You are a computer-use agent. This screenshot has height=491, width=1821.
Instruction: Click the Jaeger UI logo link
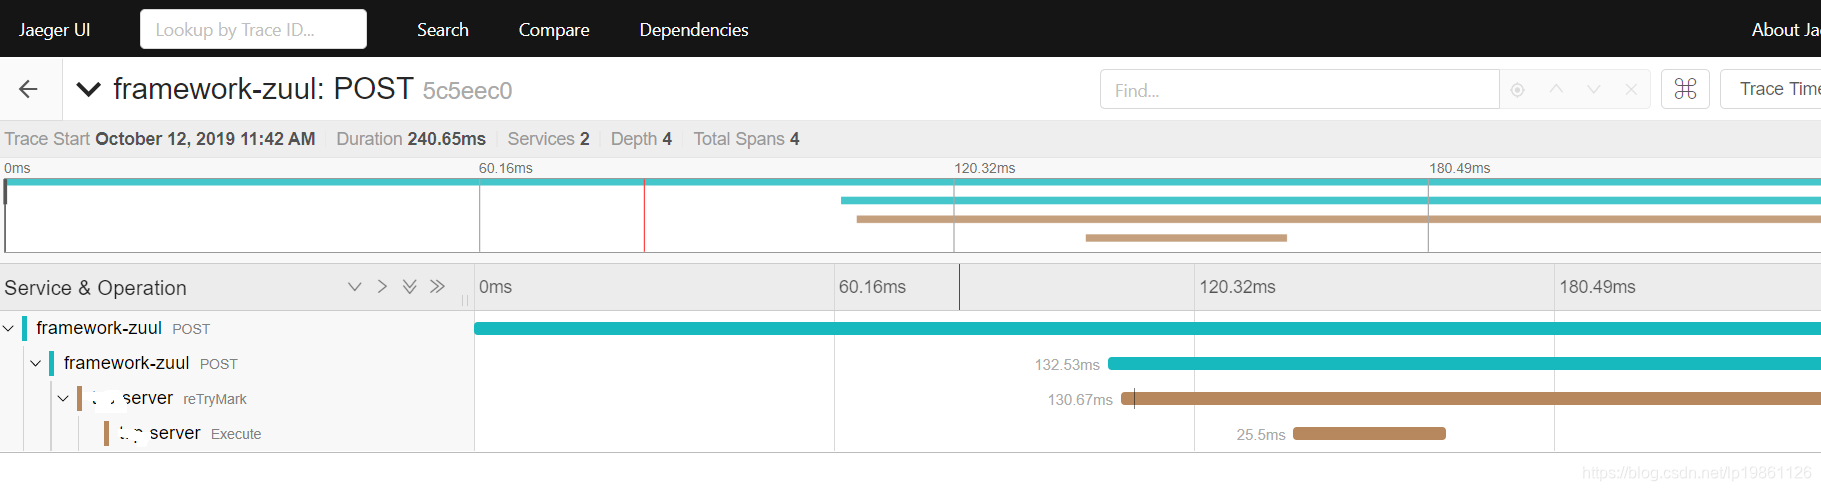click(54, 29)
